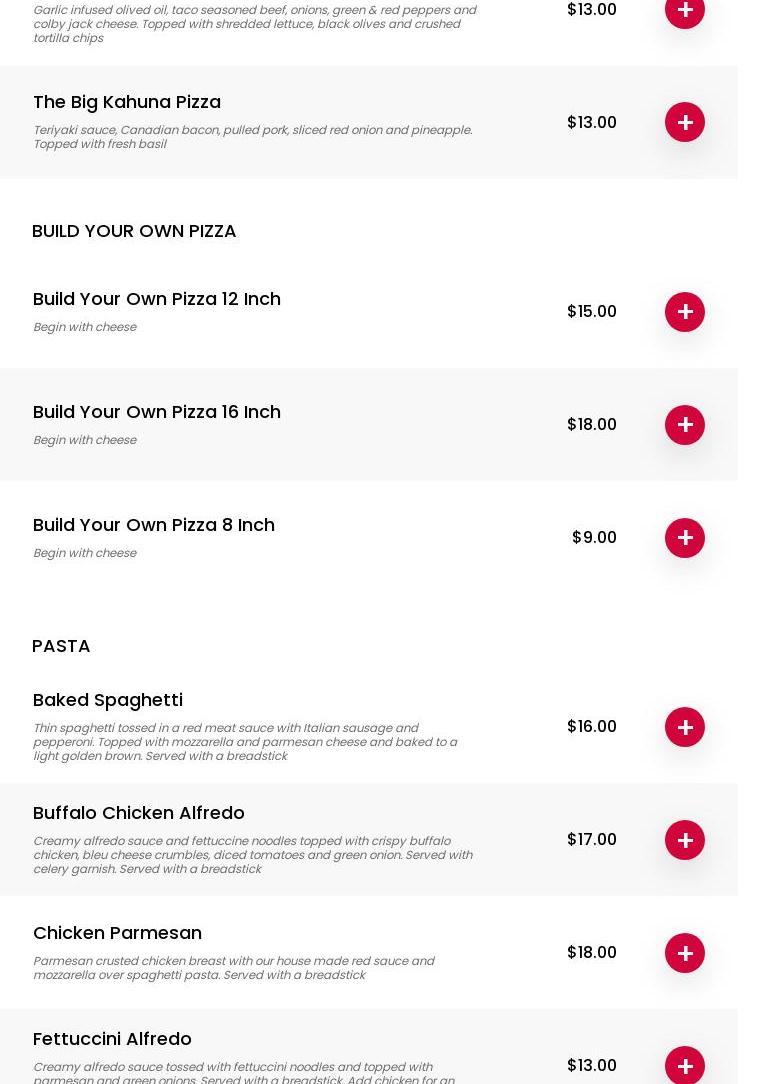Click the PASTA section heading
This screenshot has width=770, height=1084.
[61, 646]
